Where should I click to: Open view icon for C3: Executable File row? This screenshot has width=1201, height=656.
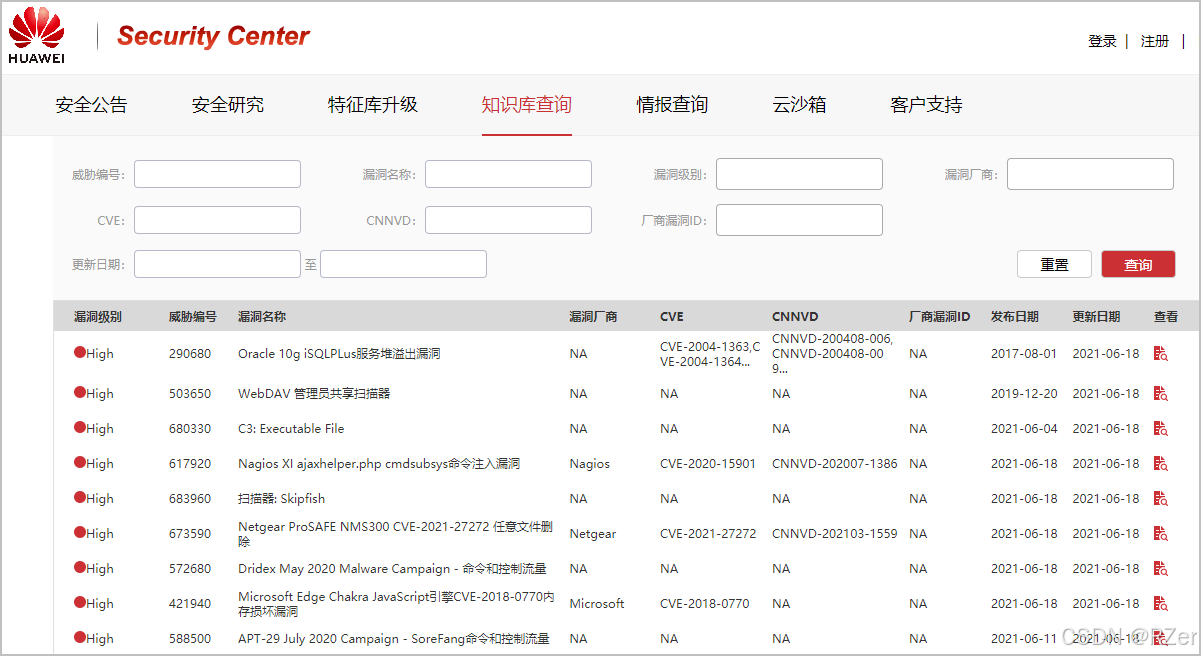coord(1160,429)
